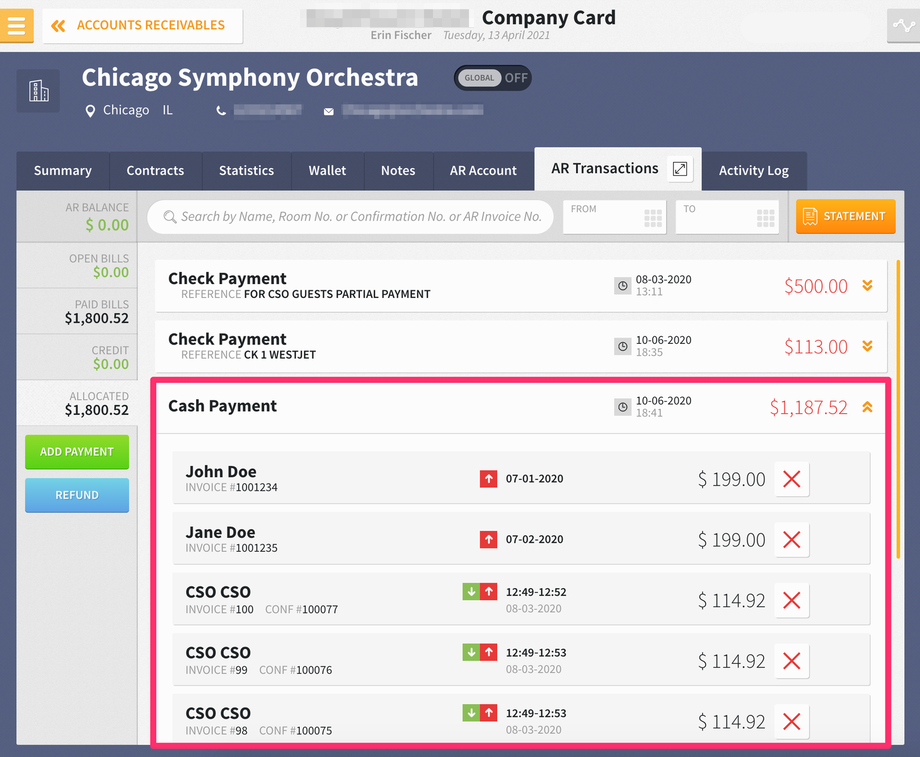Viewport: 920px width, 757px height.
Task: Select the Paid Bills tile
Action: 77,312
